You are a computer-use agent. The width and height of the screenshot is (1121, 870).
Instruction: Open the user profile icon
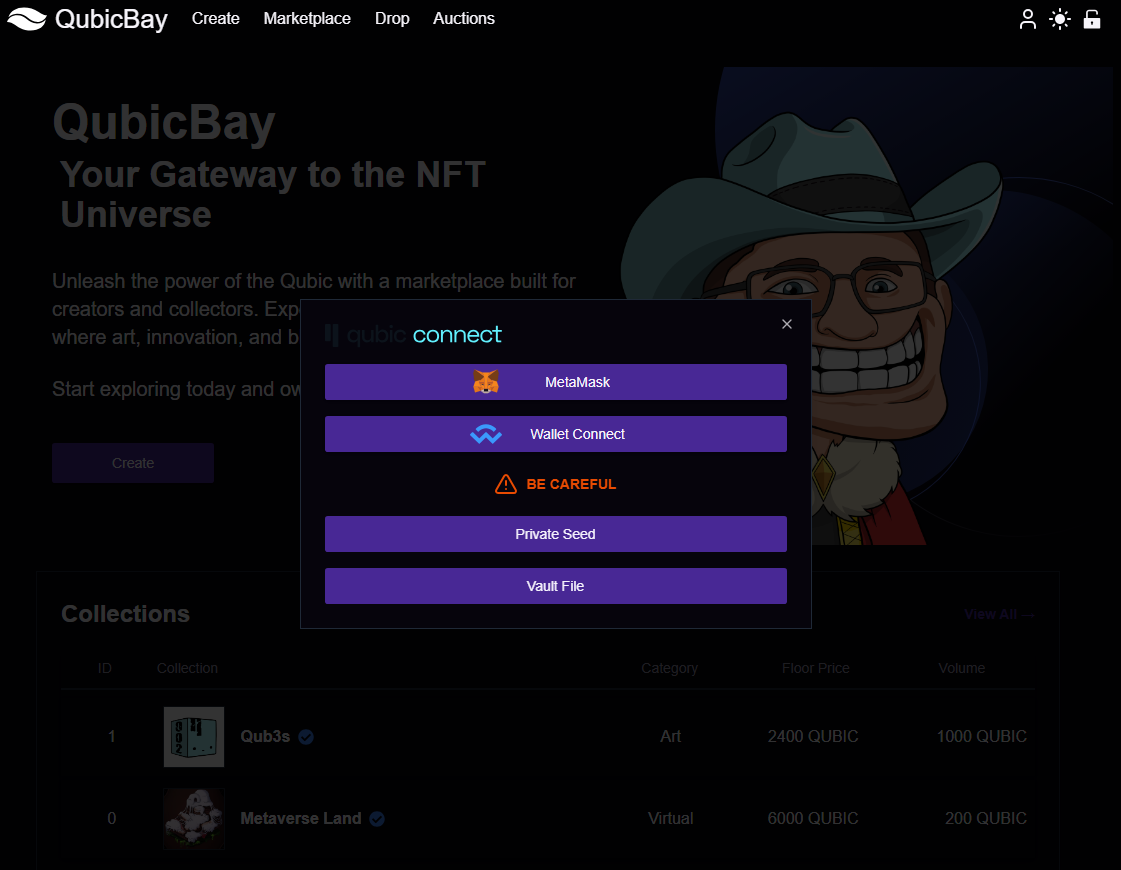[1028, 19]
